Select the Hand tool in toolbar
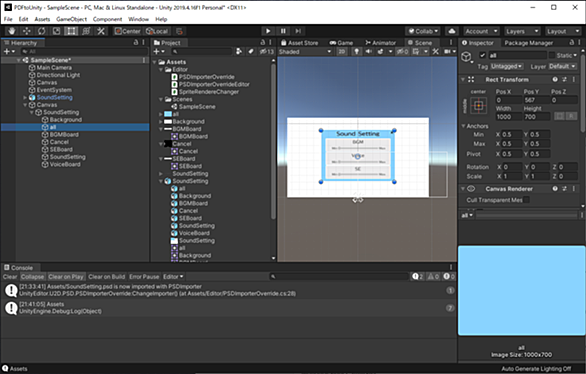This screenshot has width=586, height=374. (x=12, y=31)
